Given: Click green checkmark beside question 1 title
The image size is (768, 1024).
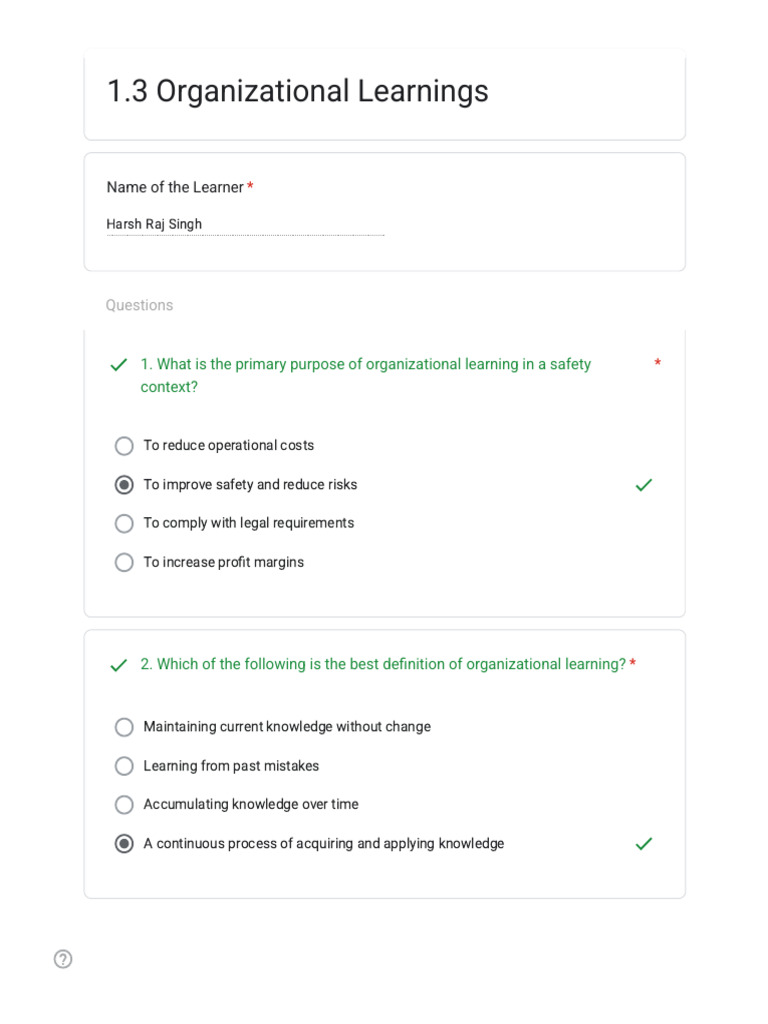Looking at the screenshot, I should tap(118, 365).
